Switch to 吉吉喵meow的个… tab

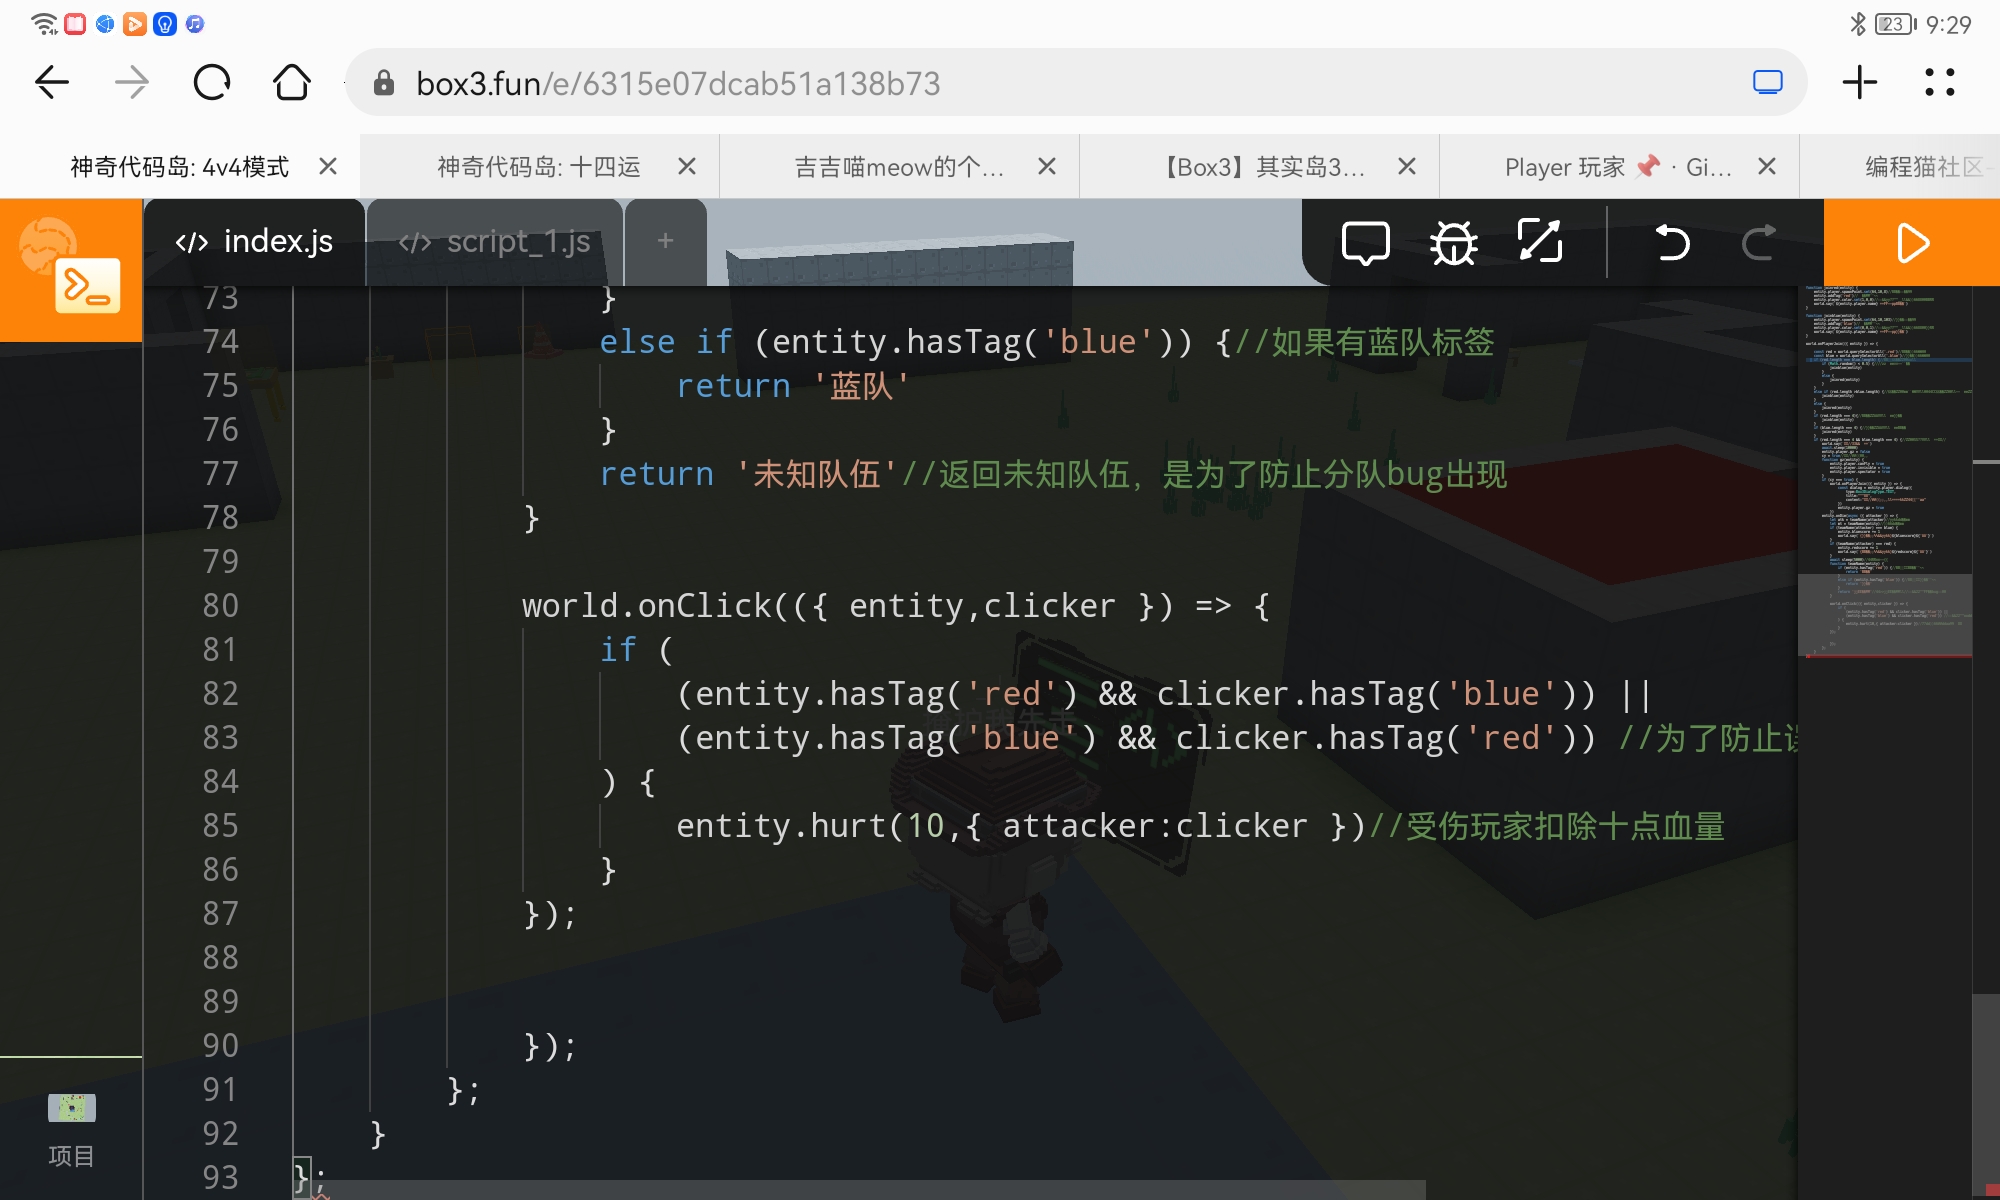click(899, 167)
